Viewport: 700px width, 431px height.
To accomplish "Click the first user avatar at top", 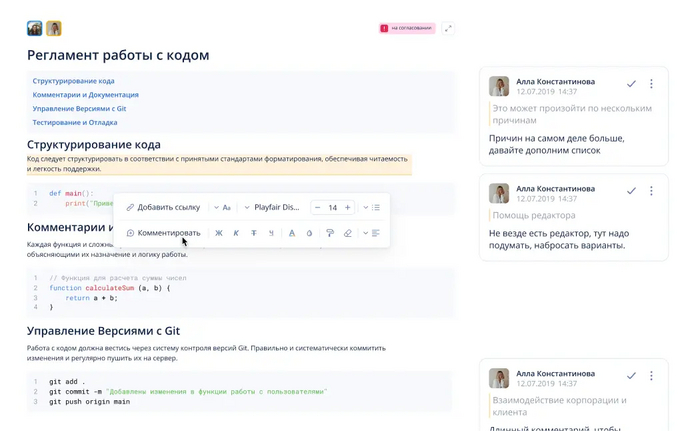I will (34, 28).
